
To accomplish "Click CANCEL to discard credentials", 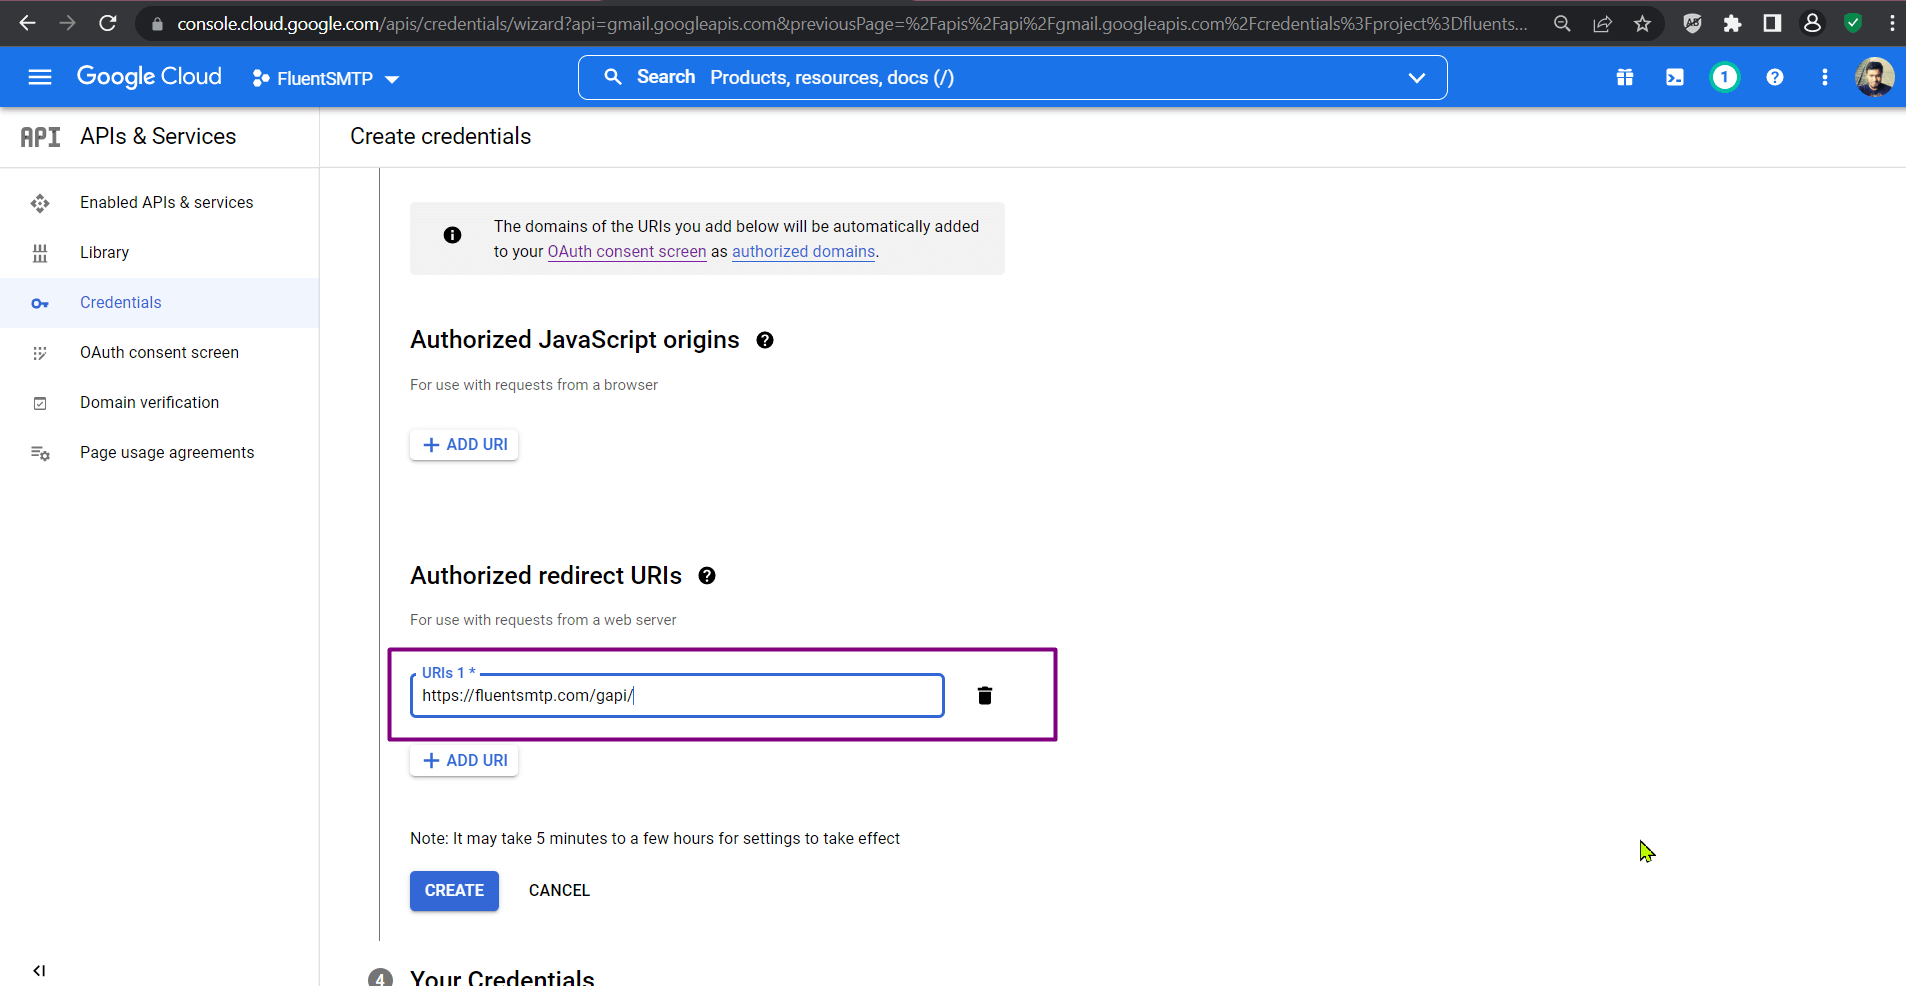I will (x=559, y=891).
